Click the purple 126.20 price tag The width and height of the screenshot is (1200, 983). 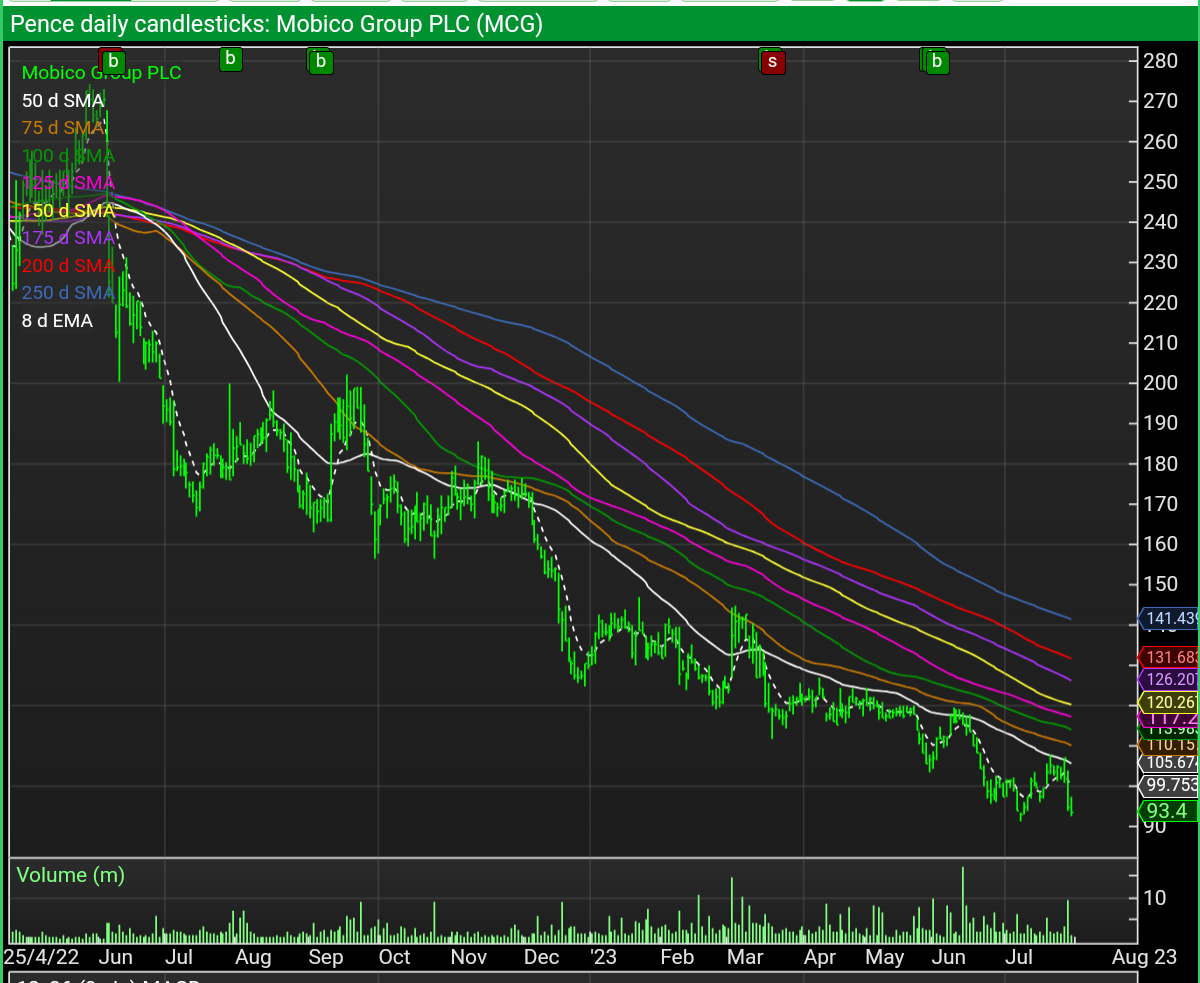[1168, 680]
